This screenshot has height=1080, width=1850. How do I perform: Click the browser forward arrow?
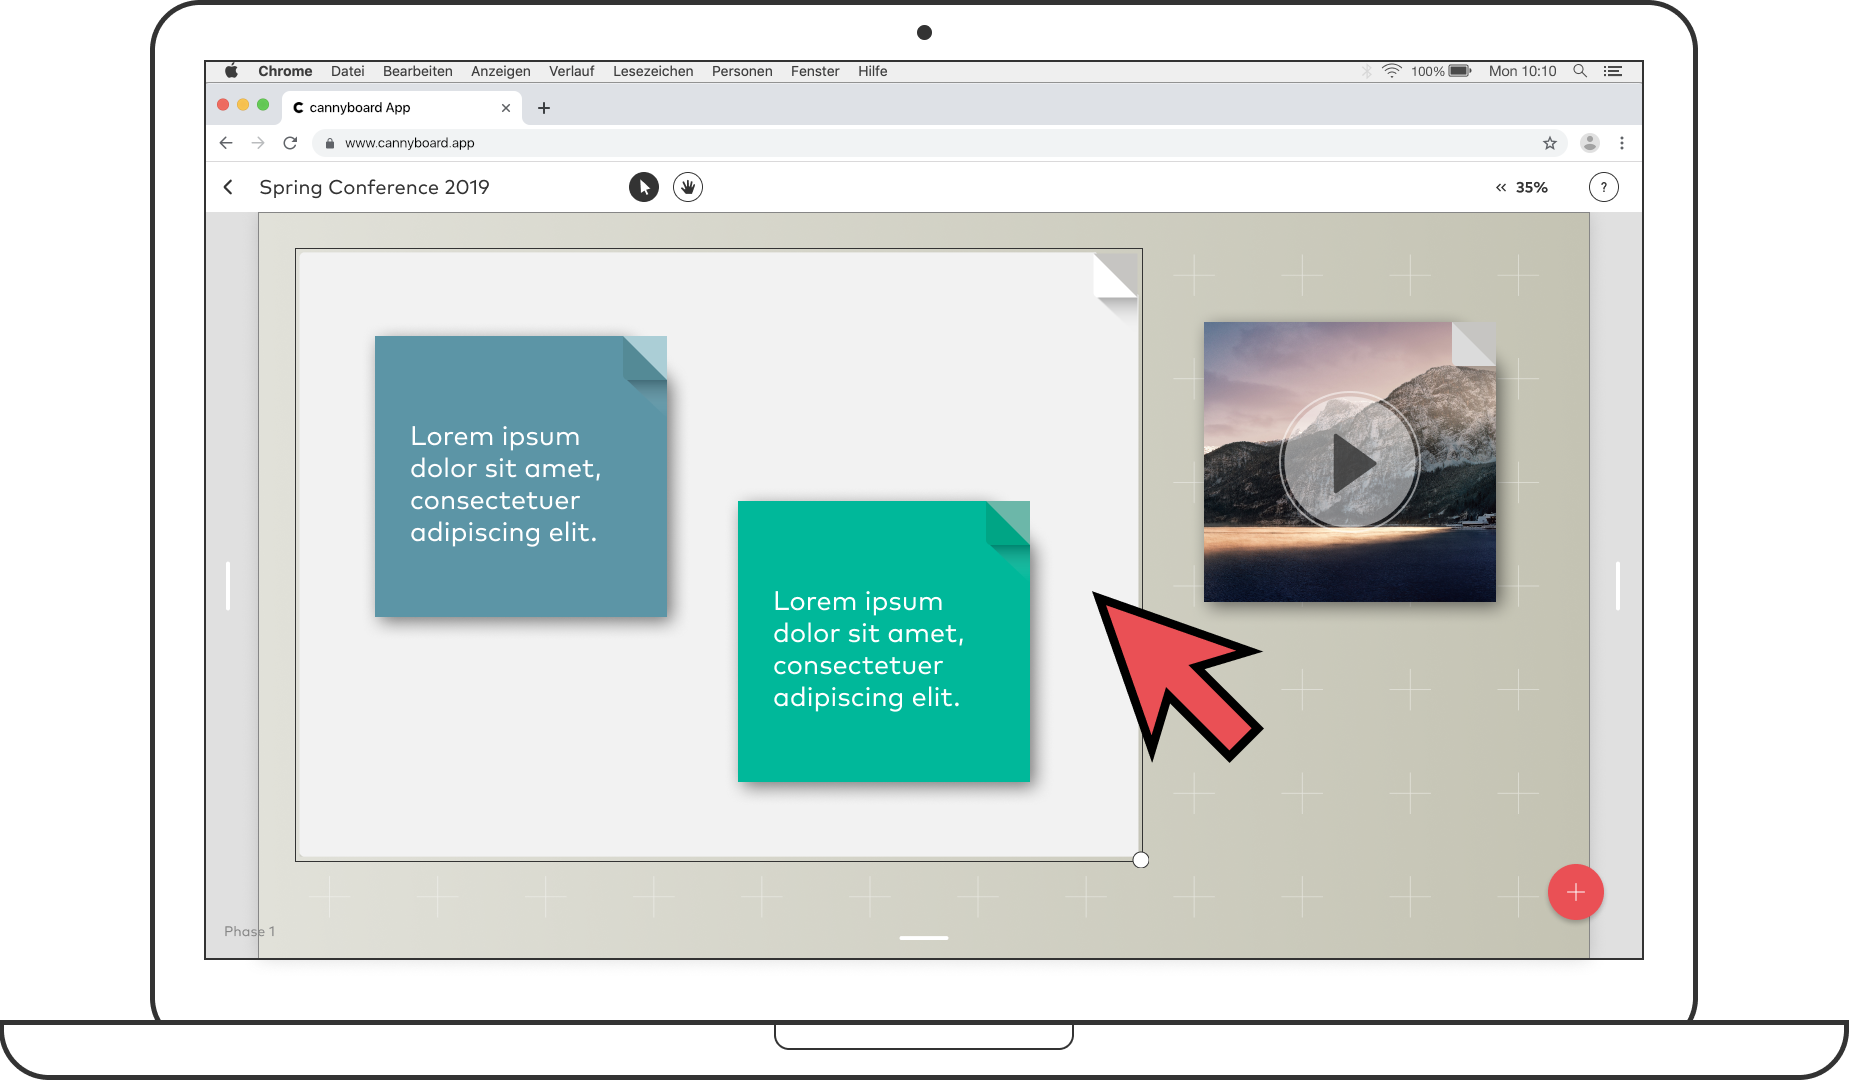coord(258,143)
